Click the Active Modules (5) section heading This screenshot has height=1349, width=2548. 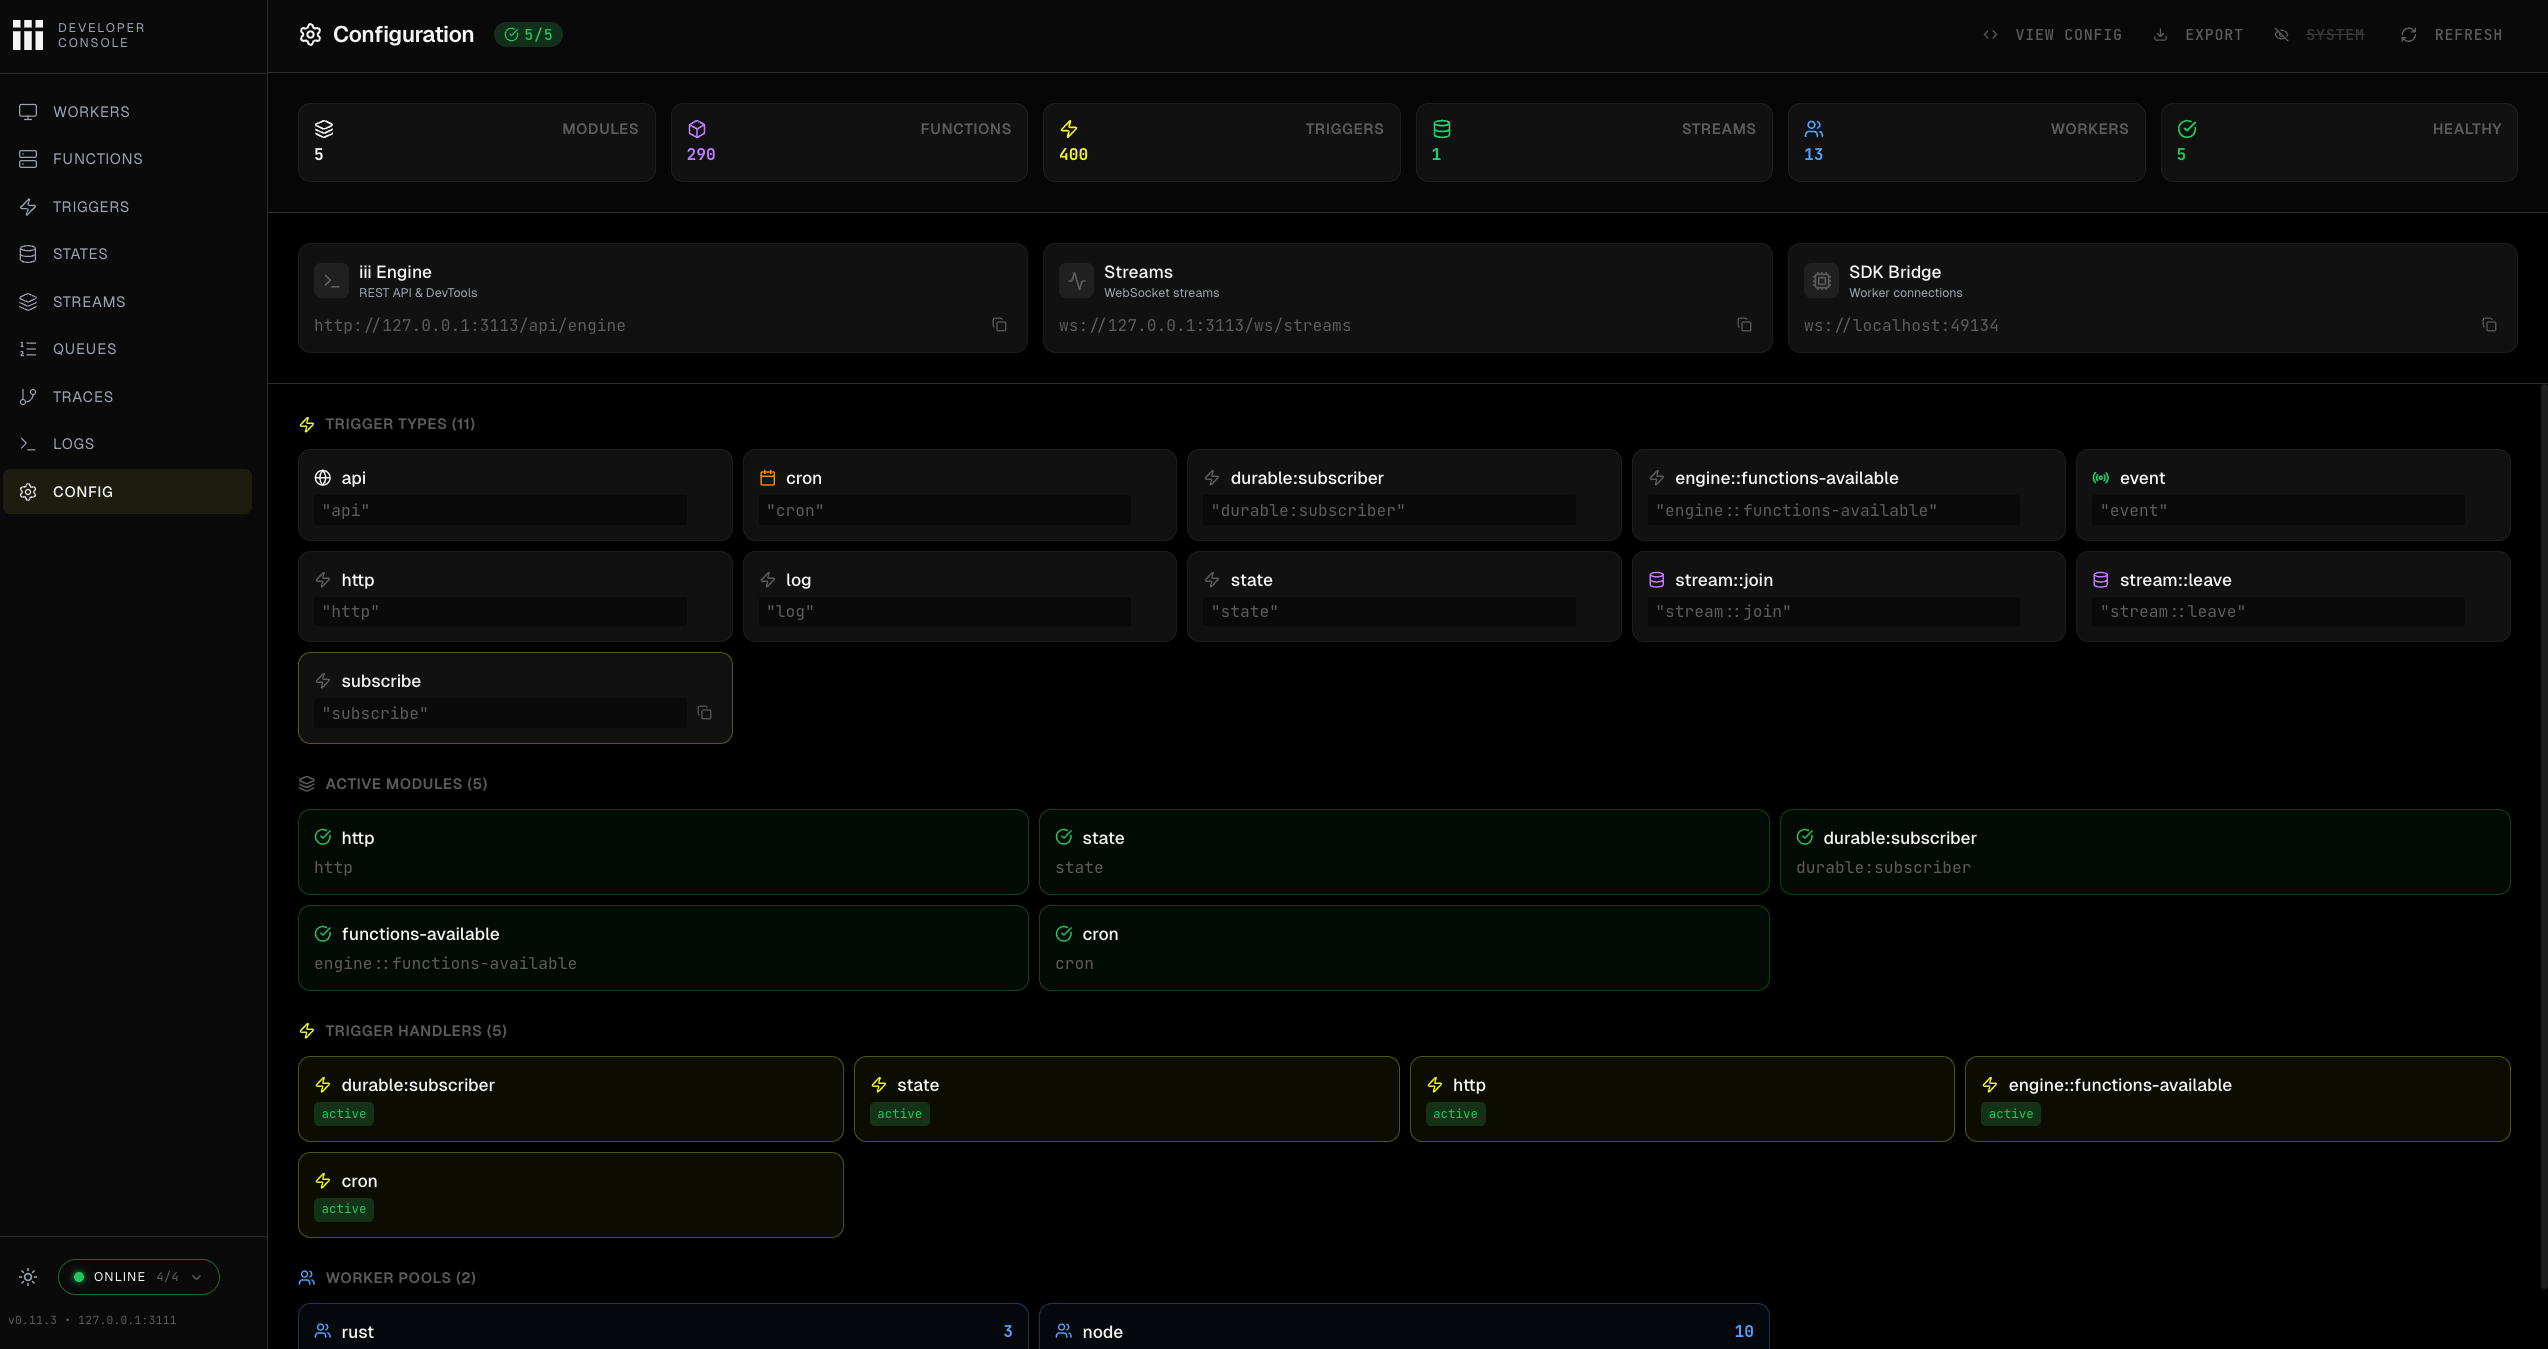click(x=406, y=784)
